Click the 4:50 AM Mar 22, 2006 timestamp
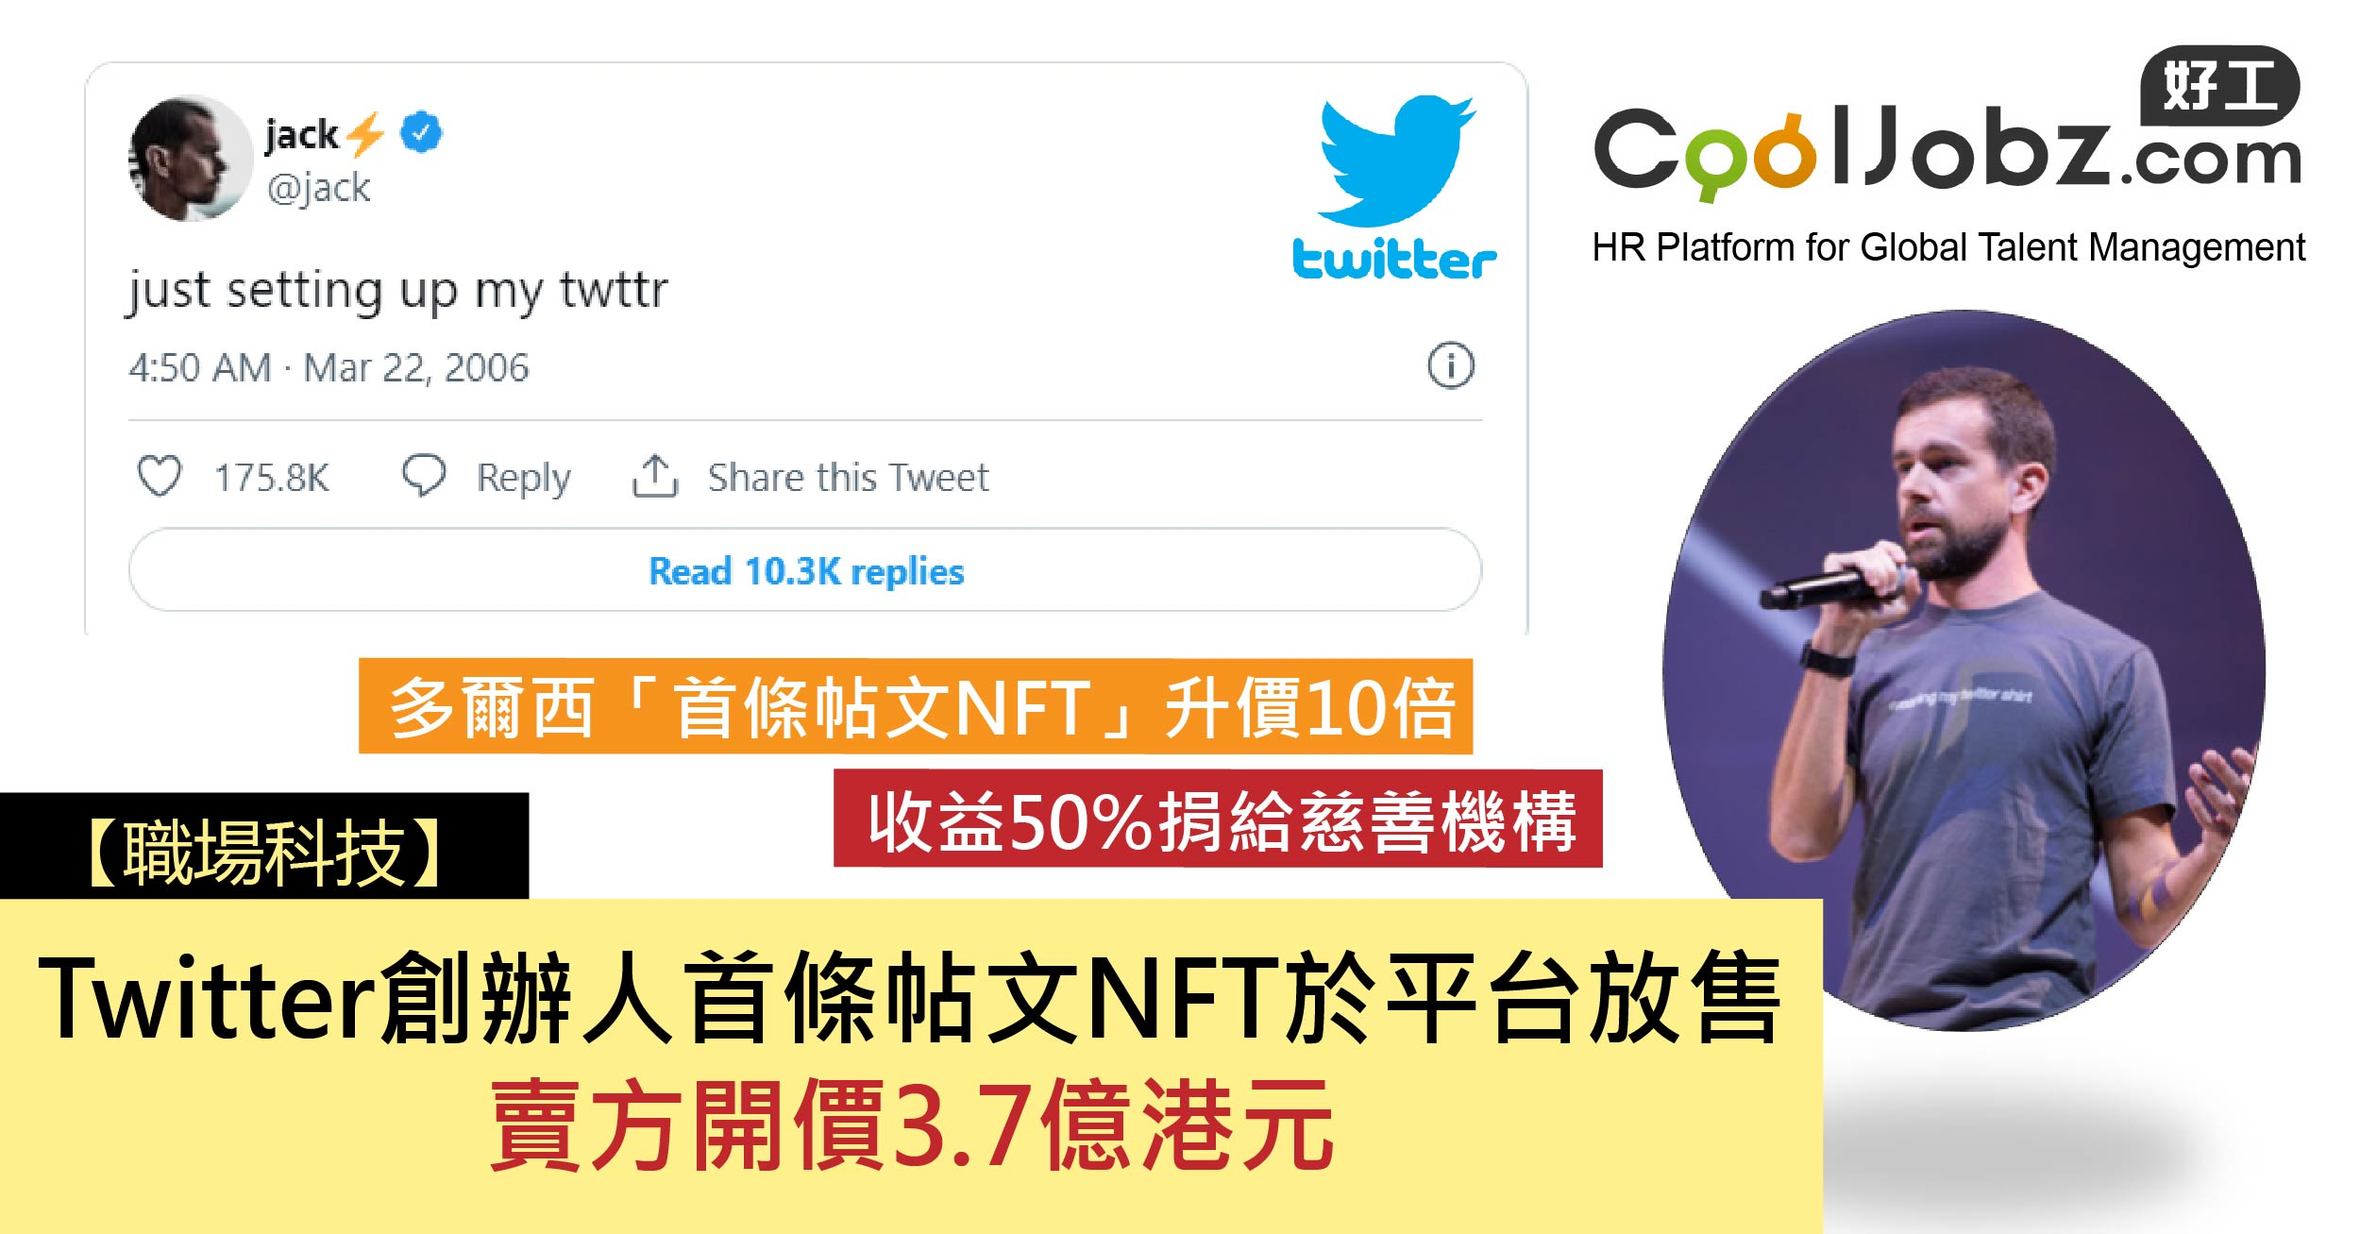 pos(328,368)
